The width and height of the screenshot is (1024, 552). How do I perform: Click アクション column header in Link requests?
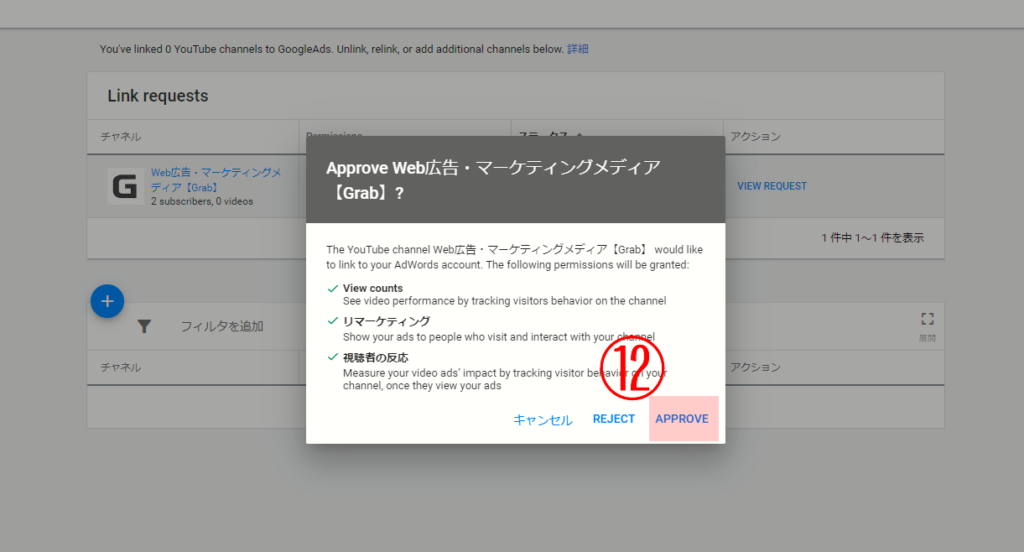coord(755,137)
